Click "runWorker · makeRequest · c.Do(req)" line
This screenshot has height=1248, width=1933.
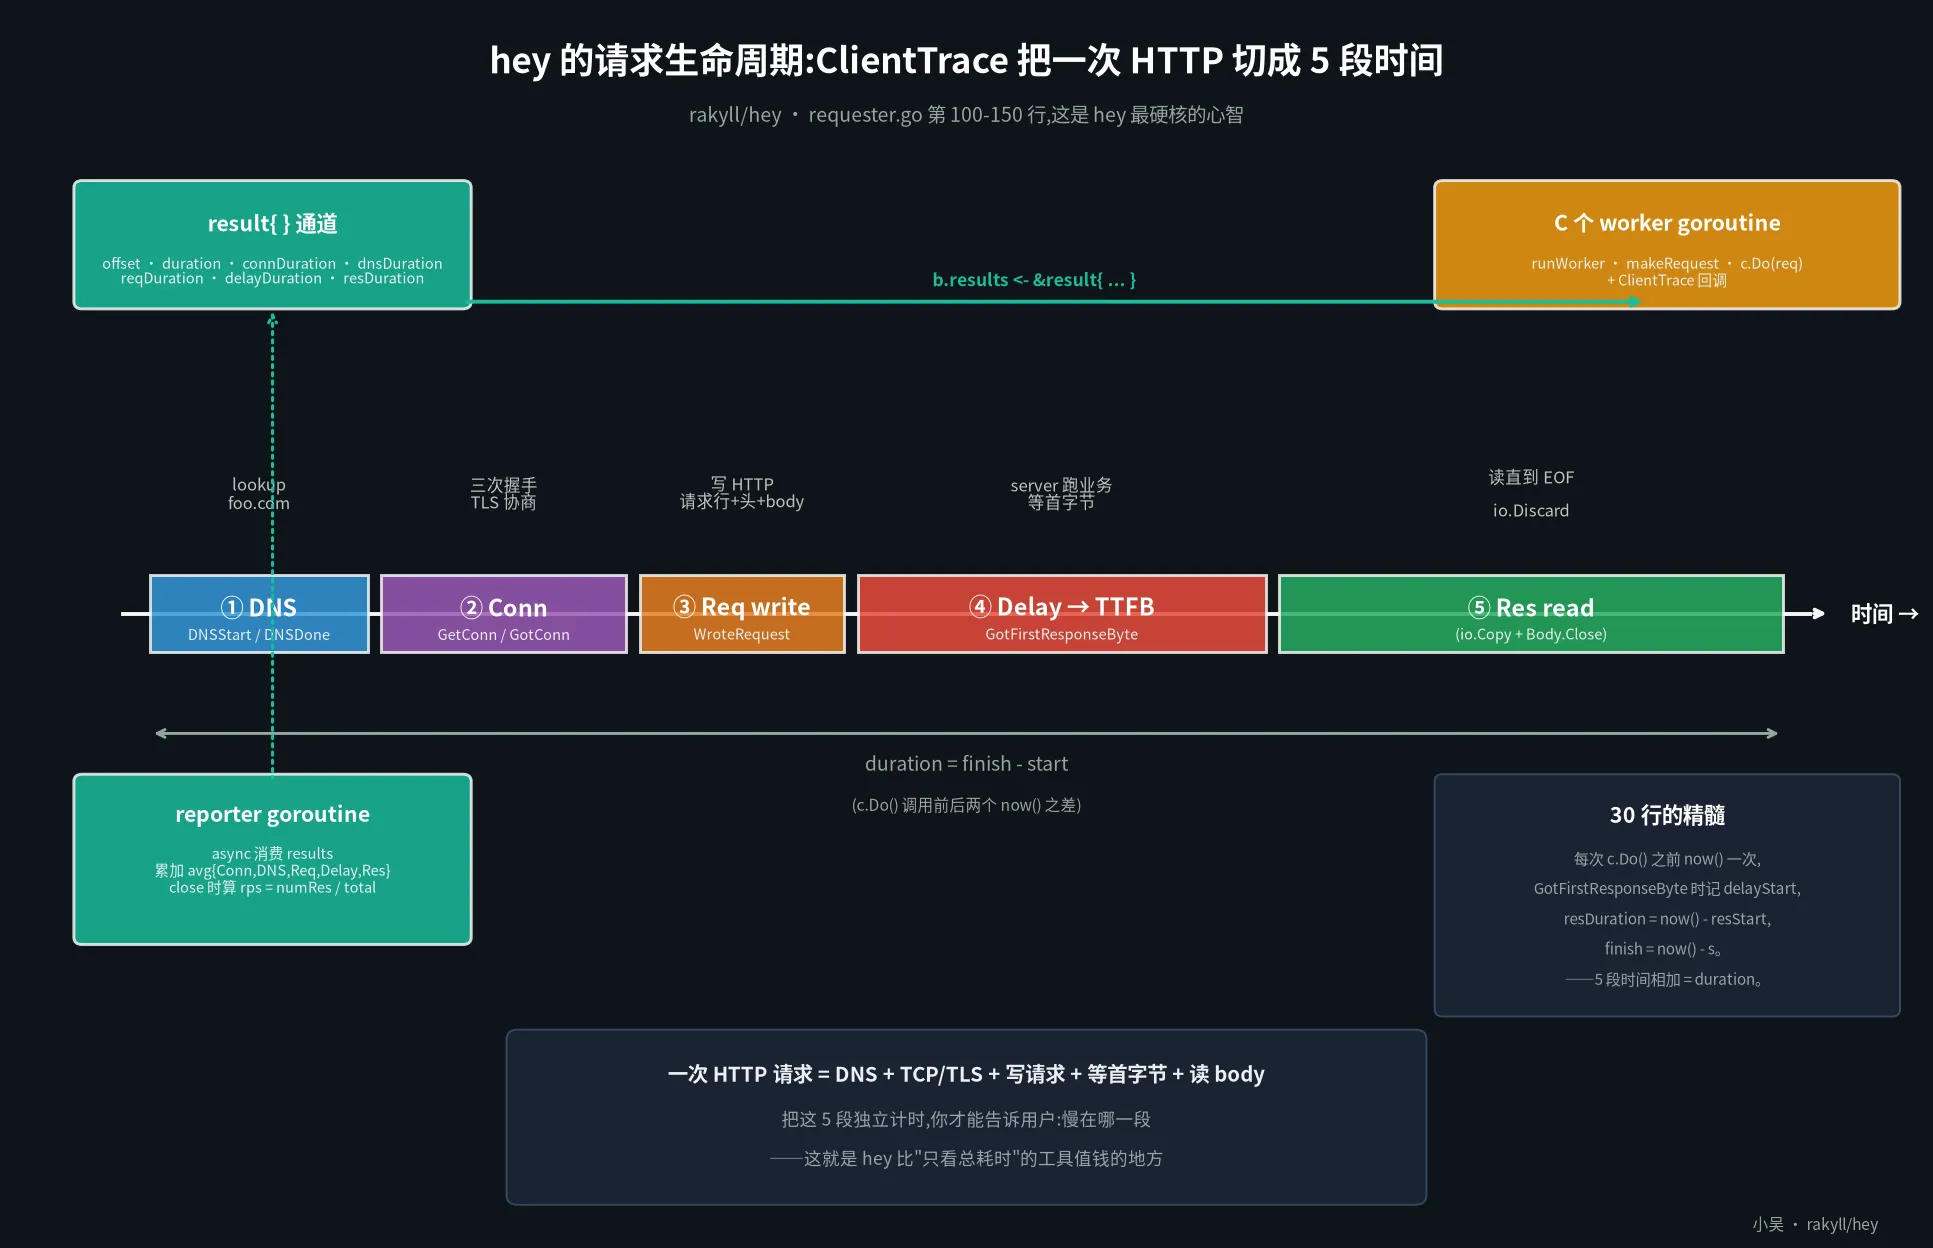(x=1667, y=264)
